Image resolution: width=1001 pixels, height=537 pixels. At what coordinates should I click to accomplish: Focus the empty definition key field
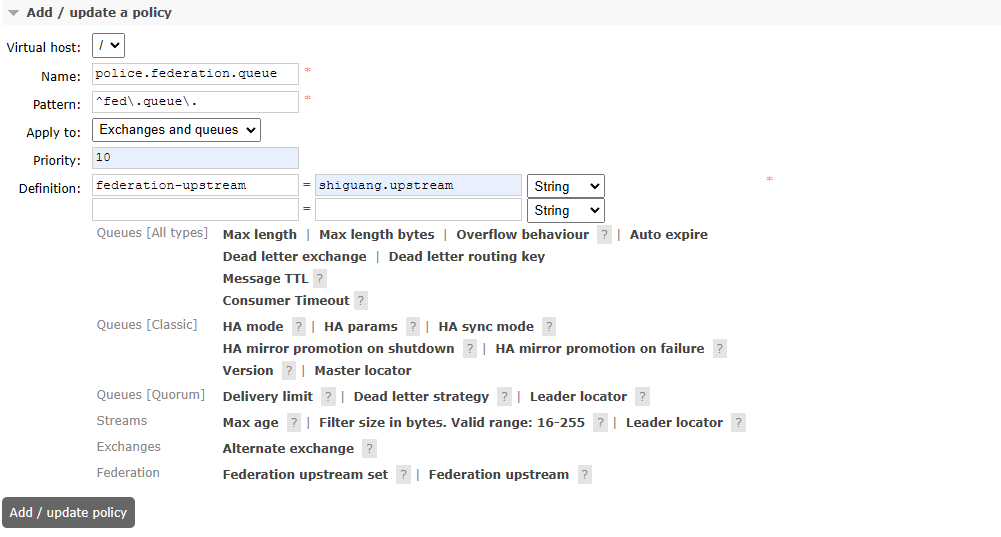click(195, 209)
